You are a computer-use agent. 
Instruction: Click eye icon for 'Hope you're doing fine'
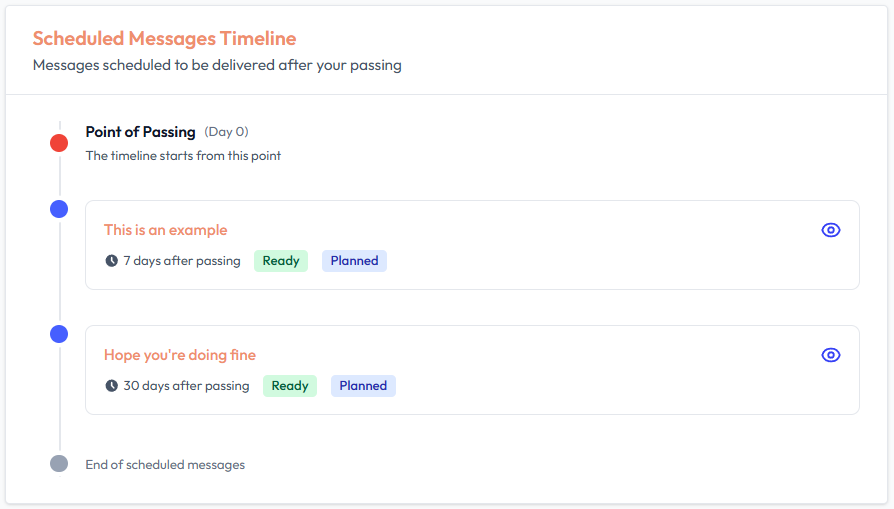pos(830,355)
